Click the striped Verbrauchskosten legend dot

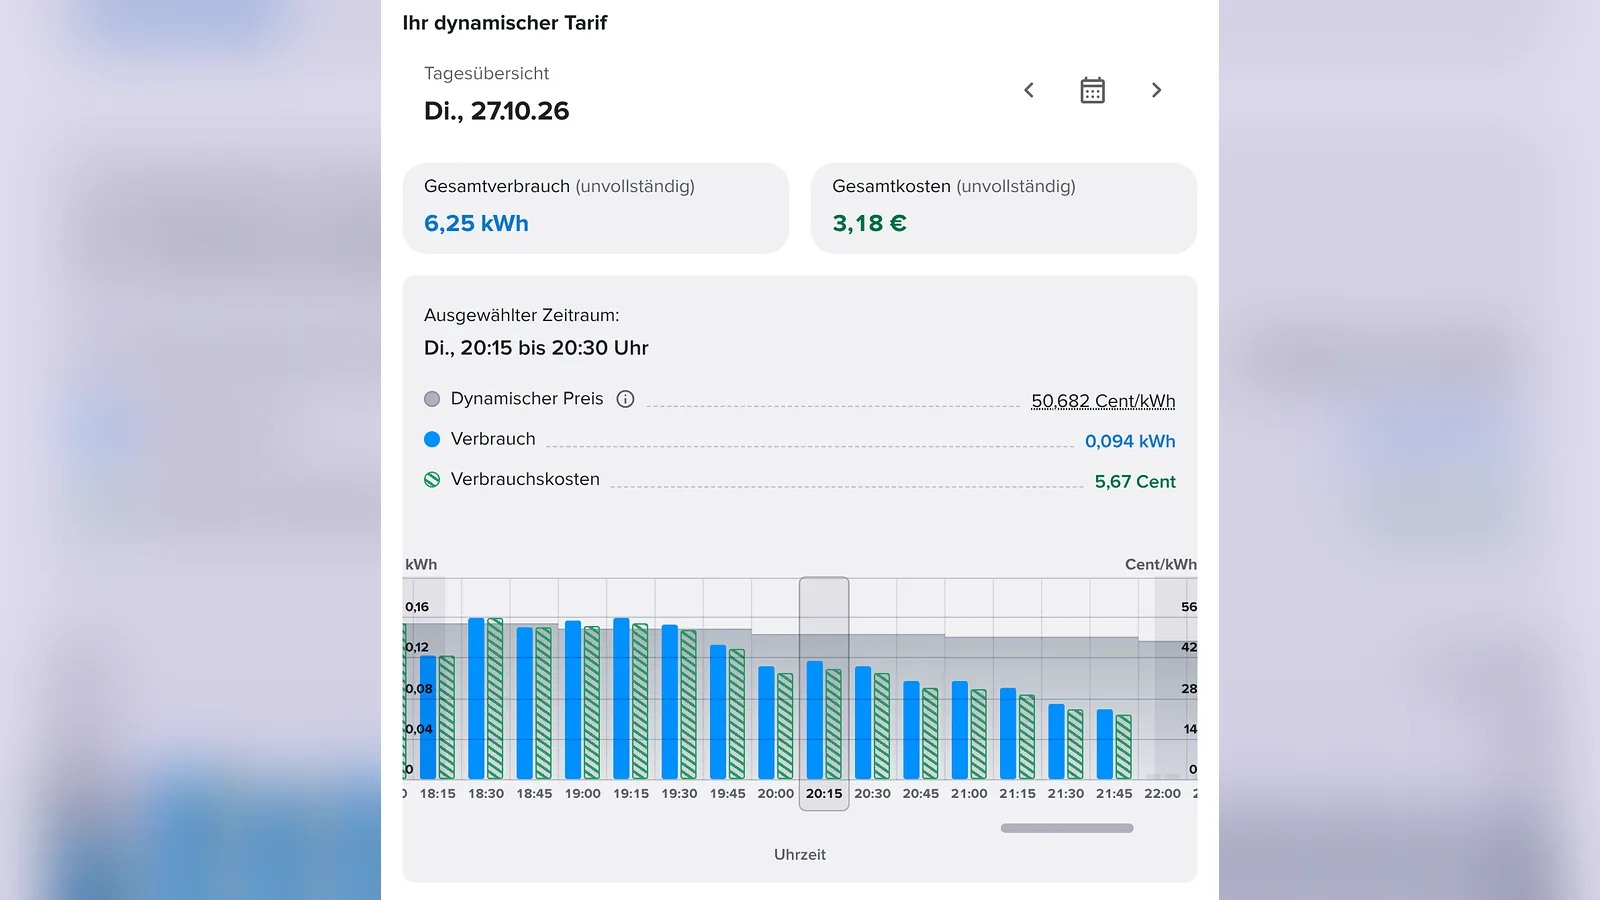click(432, 479)
